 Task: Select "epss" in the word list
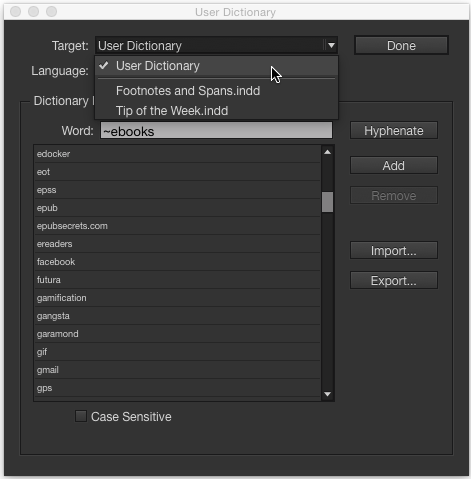178,190
